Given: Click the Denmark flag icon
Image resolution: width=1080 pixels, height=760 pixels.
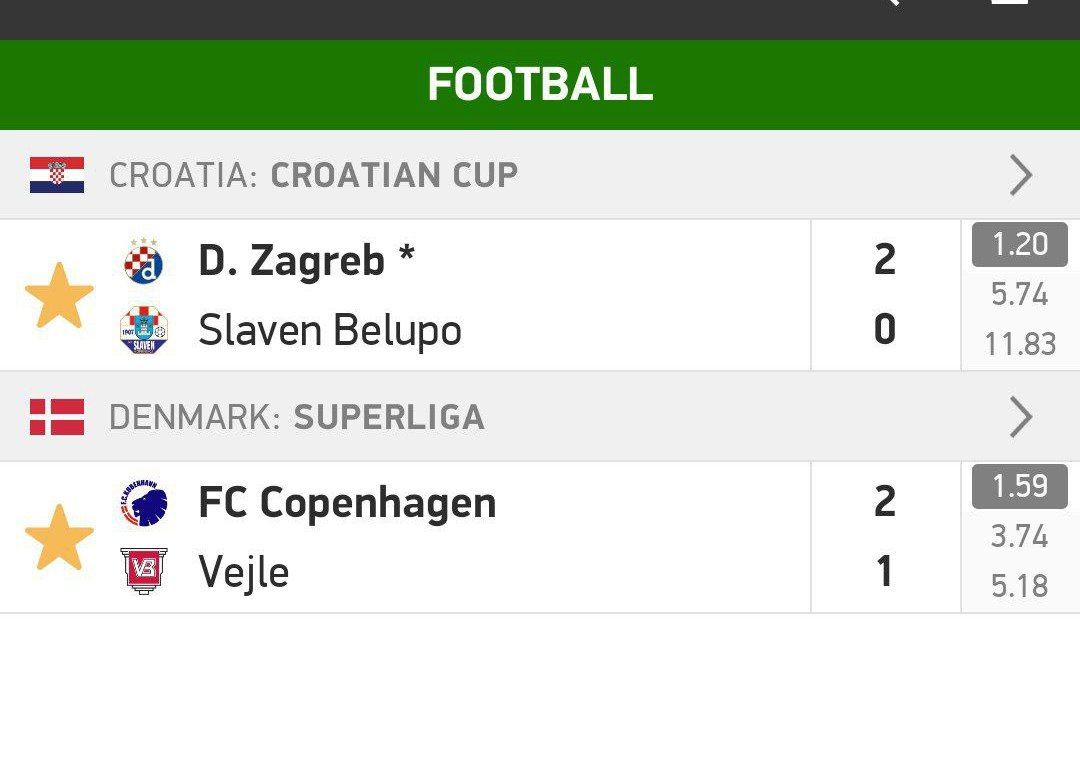Looking at the screenshot, I should (57, 417).
